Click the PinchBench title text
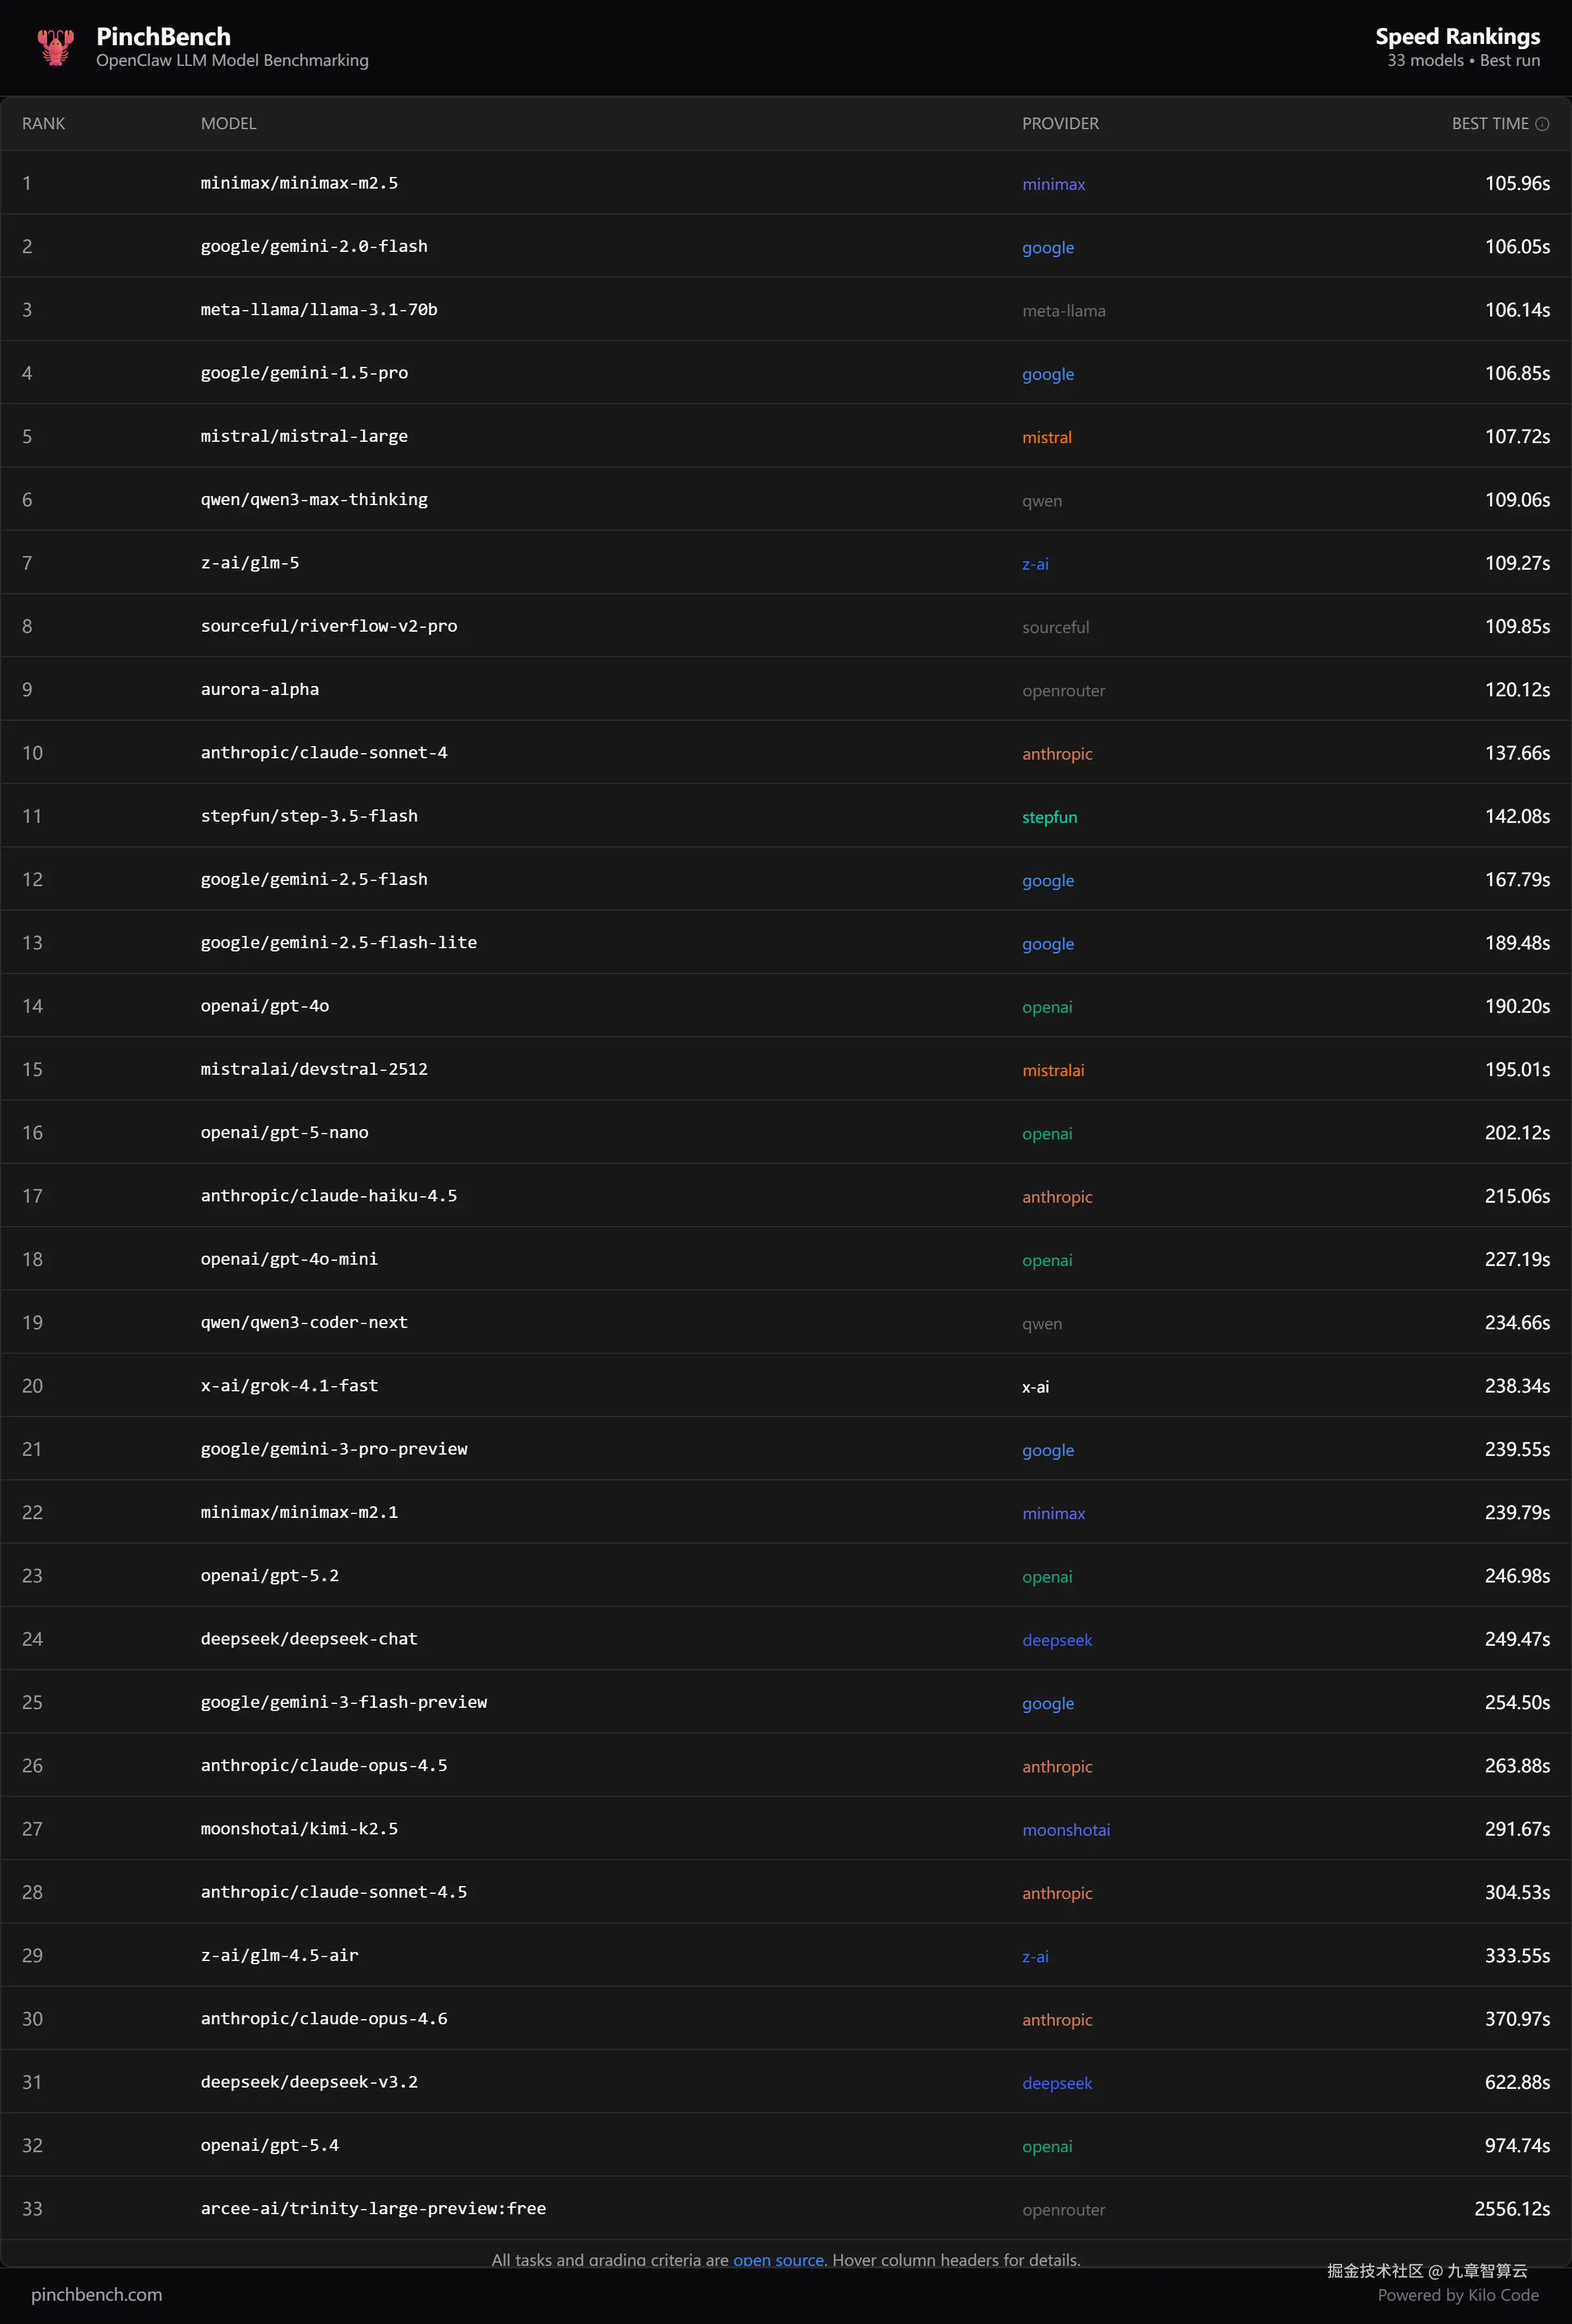 pos(163,37)
